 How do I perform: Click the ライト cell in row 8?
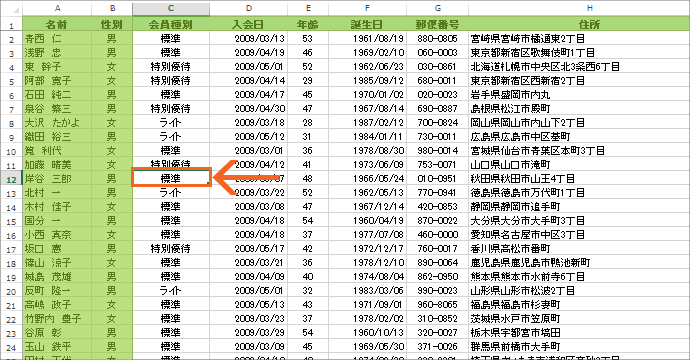click(171, 122)
